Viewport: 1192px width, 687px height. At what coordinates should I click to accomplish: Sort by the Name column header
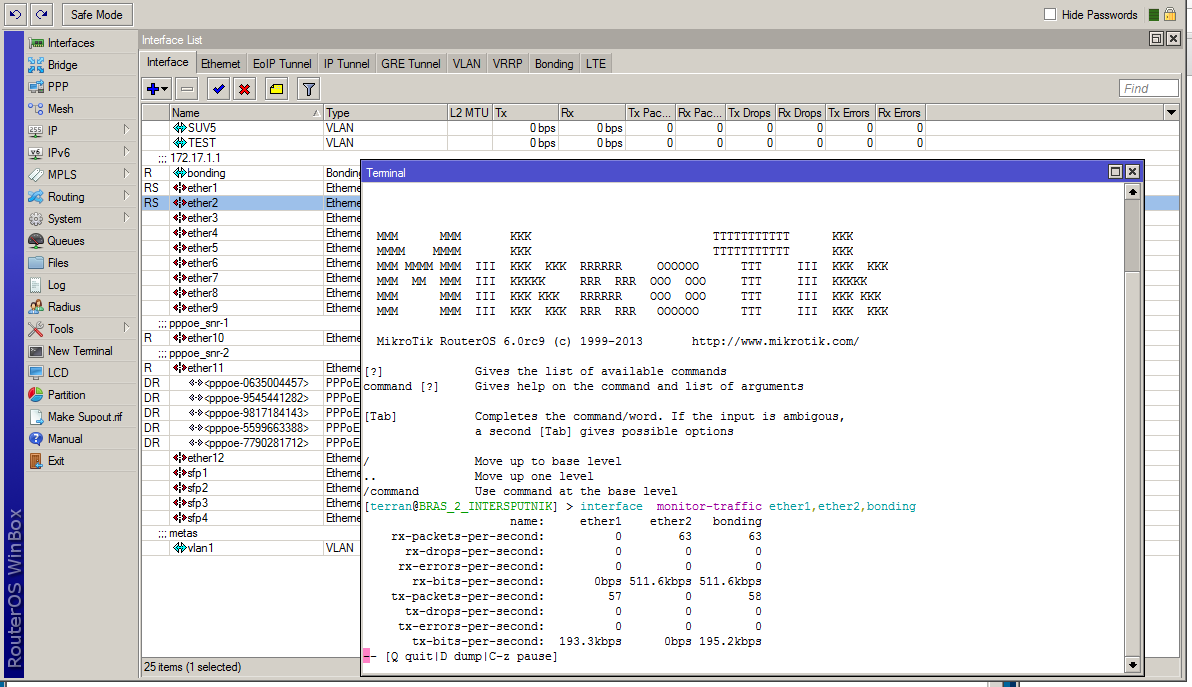[x=246, y=112]
